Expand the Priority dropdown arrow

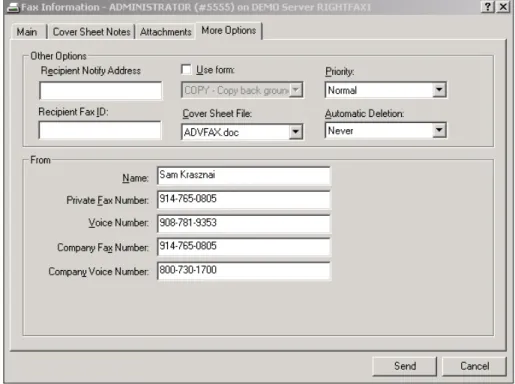click(439, 90)
